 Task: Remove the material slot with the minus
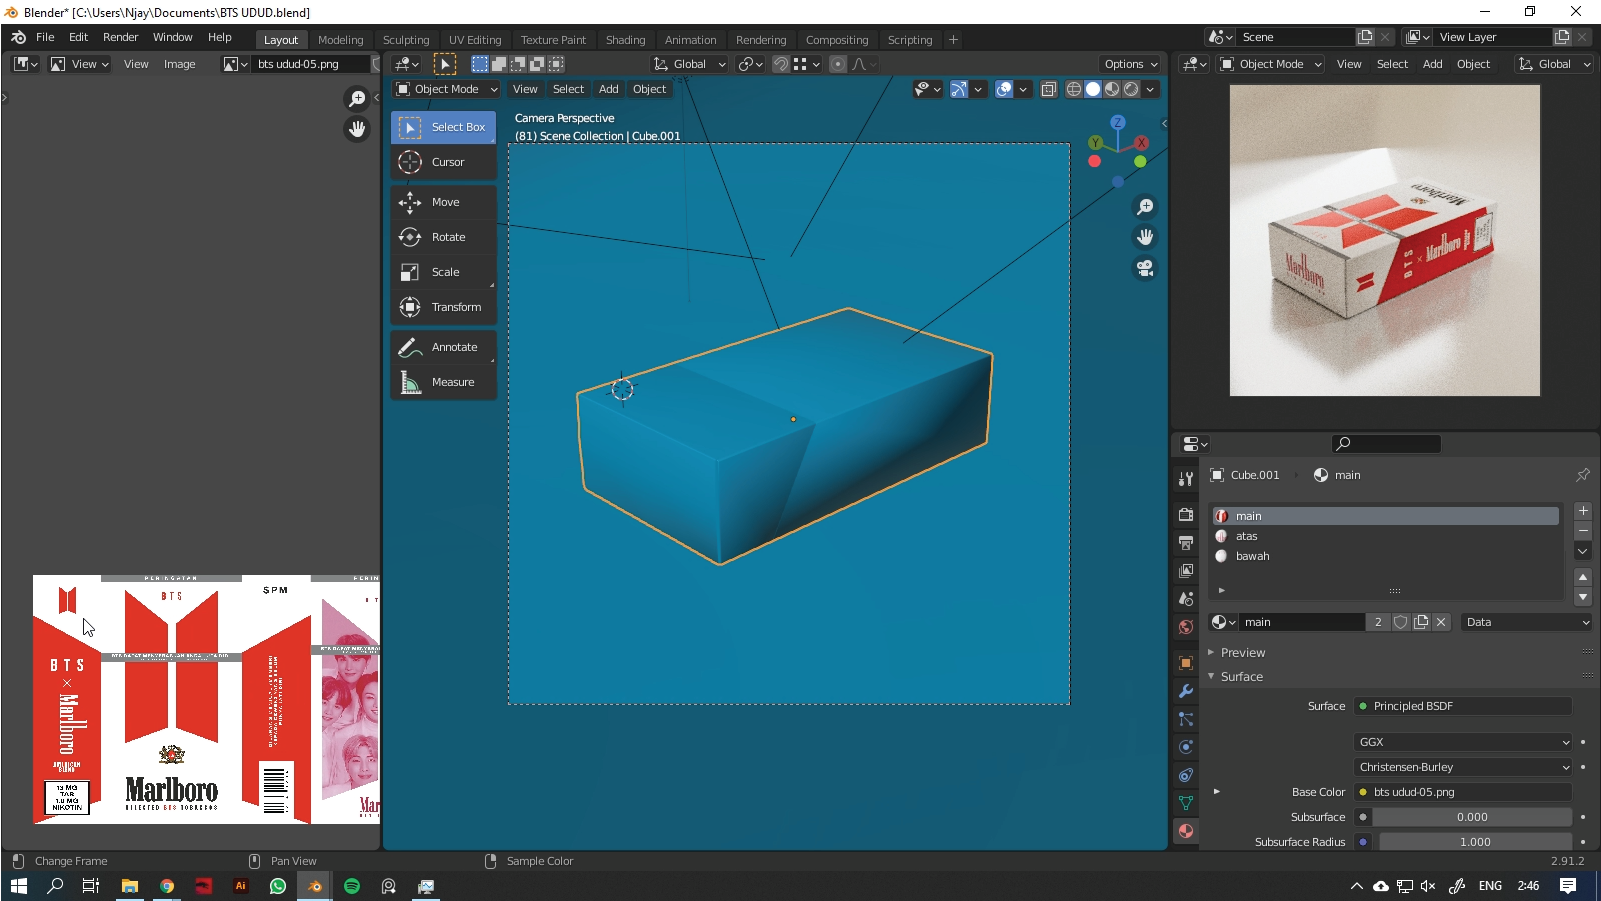[x=1583, y=530]
